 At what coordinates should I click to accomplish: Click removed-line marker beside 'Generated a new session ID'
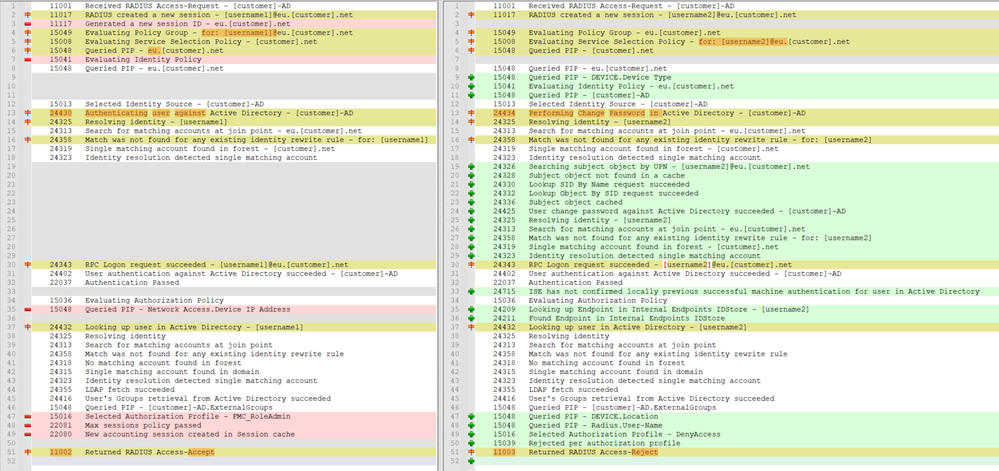coord(26,23)
